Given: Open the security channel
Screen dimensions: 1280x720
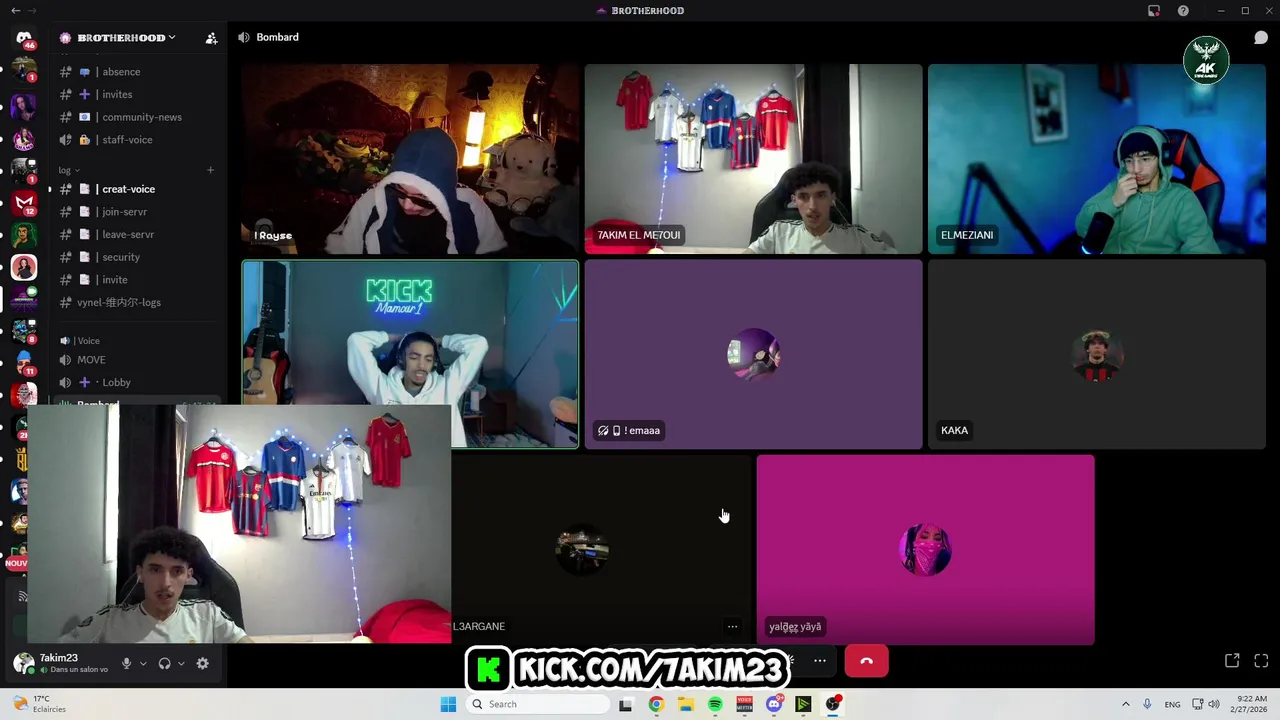Looking at the screenshot, I should [137, 257].
